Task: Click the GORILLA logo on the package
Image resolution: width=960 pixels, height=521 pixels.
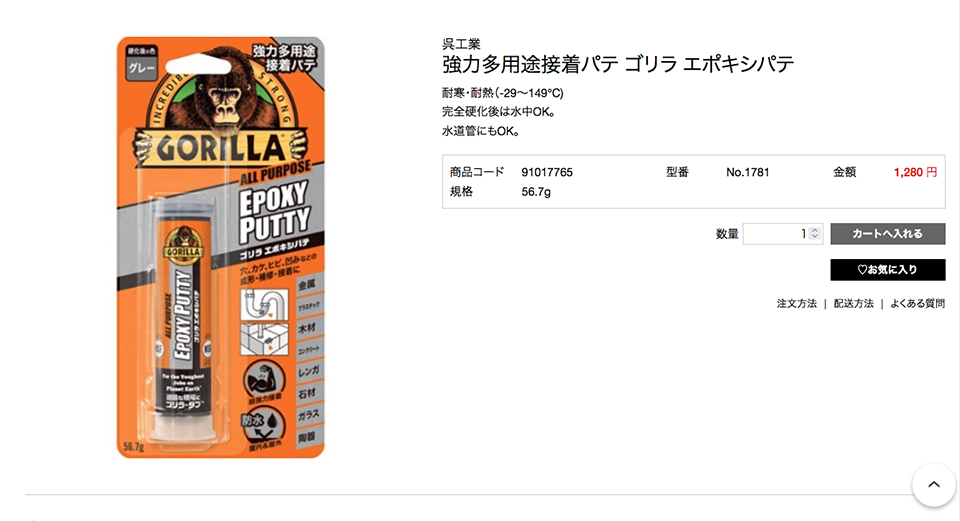Action: pos(220,148)
